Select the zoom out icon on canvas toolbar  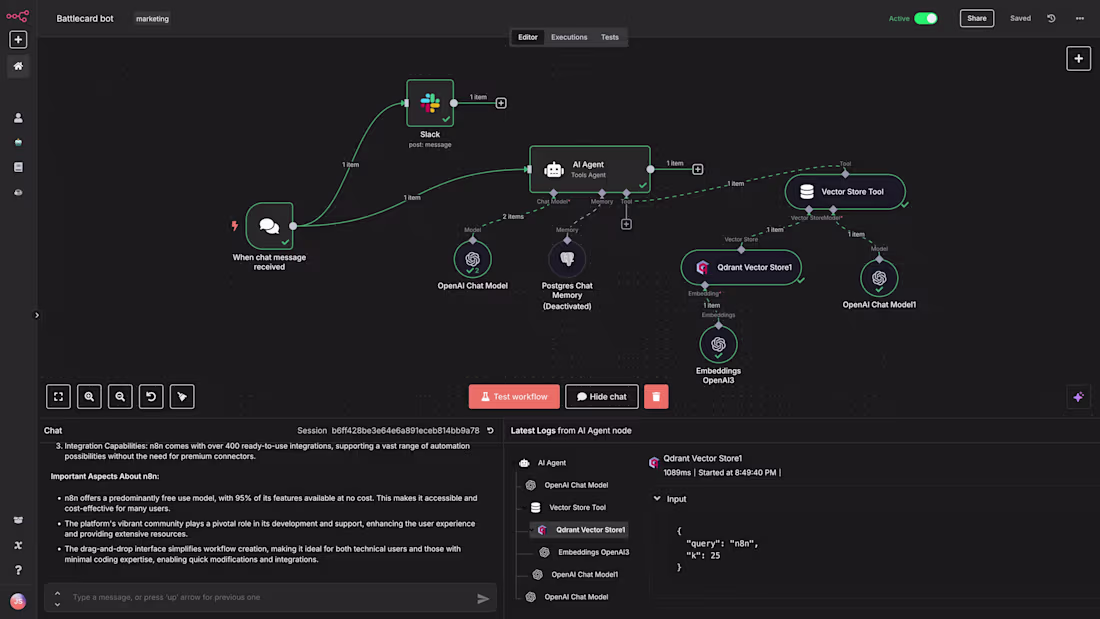coord(119,396)
